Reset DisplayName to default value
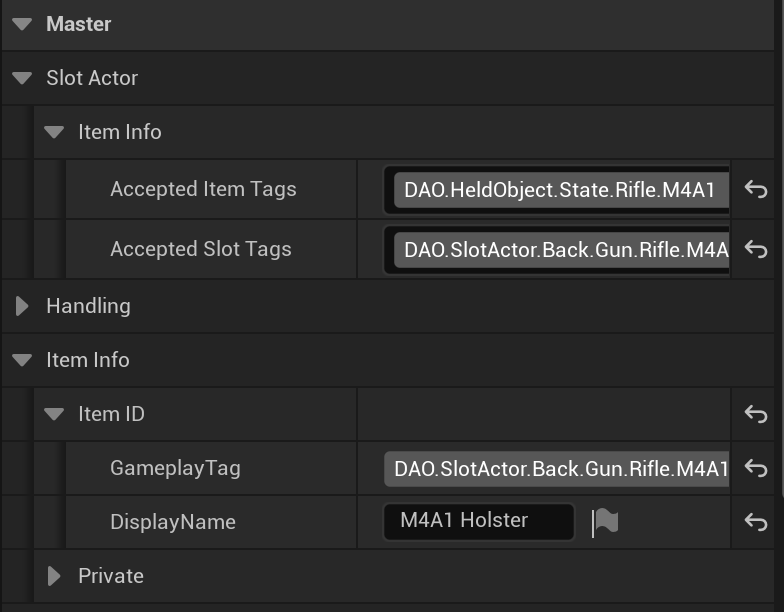Screen dimensions: 784x612 (756, 522)
